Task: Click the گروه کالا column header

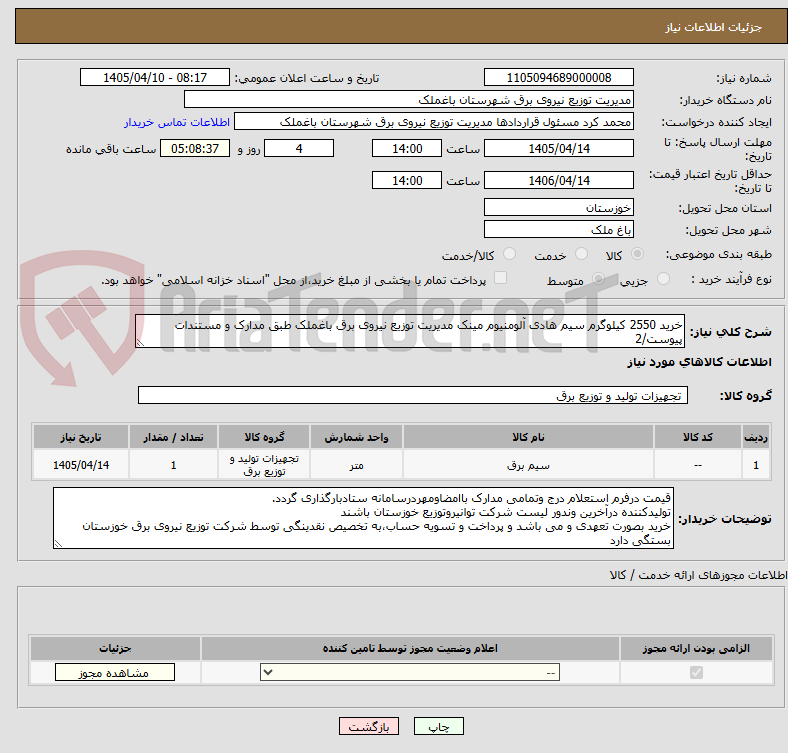Action: tap(264, 437)
